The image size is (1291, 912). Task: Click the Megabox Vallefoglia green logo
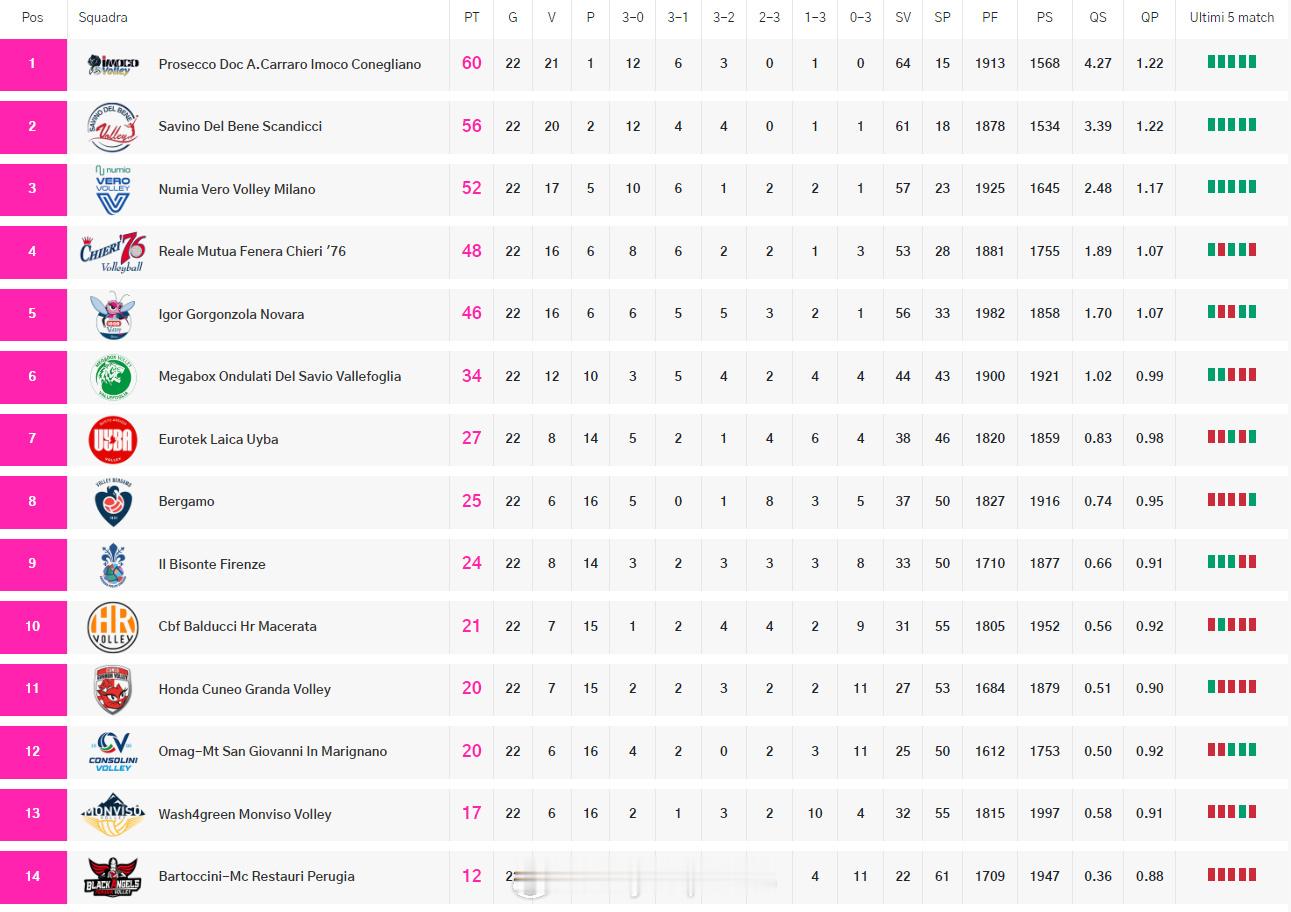click(113, 376)
